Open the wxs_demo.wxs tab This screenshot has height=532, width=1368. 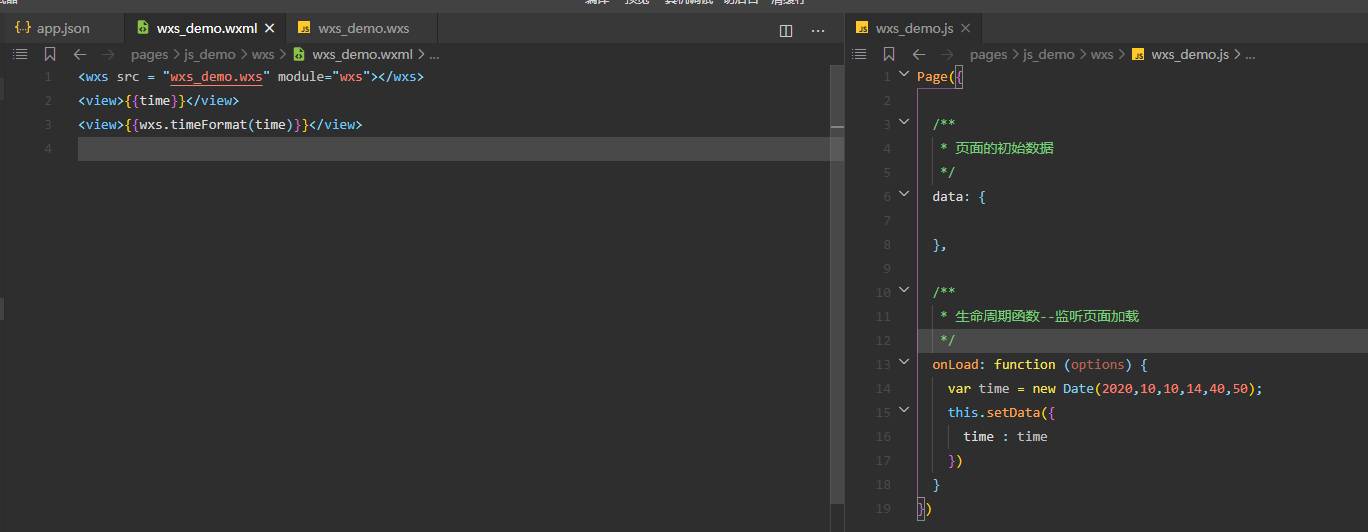tap(362, 28)
